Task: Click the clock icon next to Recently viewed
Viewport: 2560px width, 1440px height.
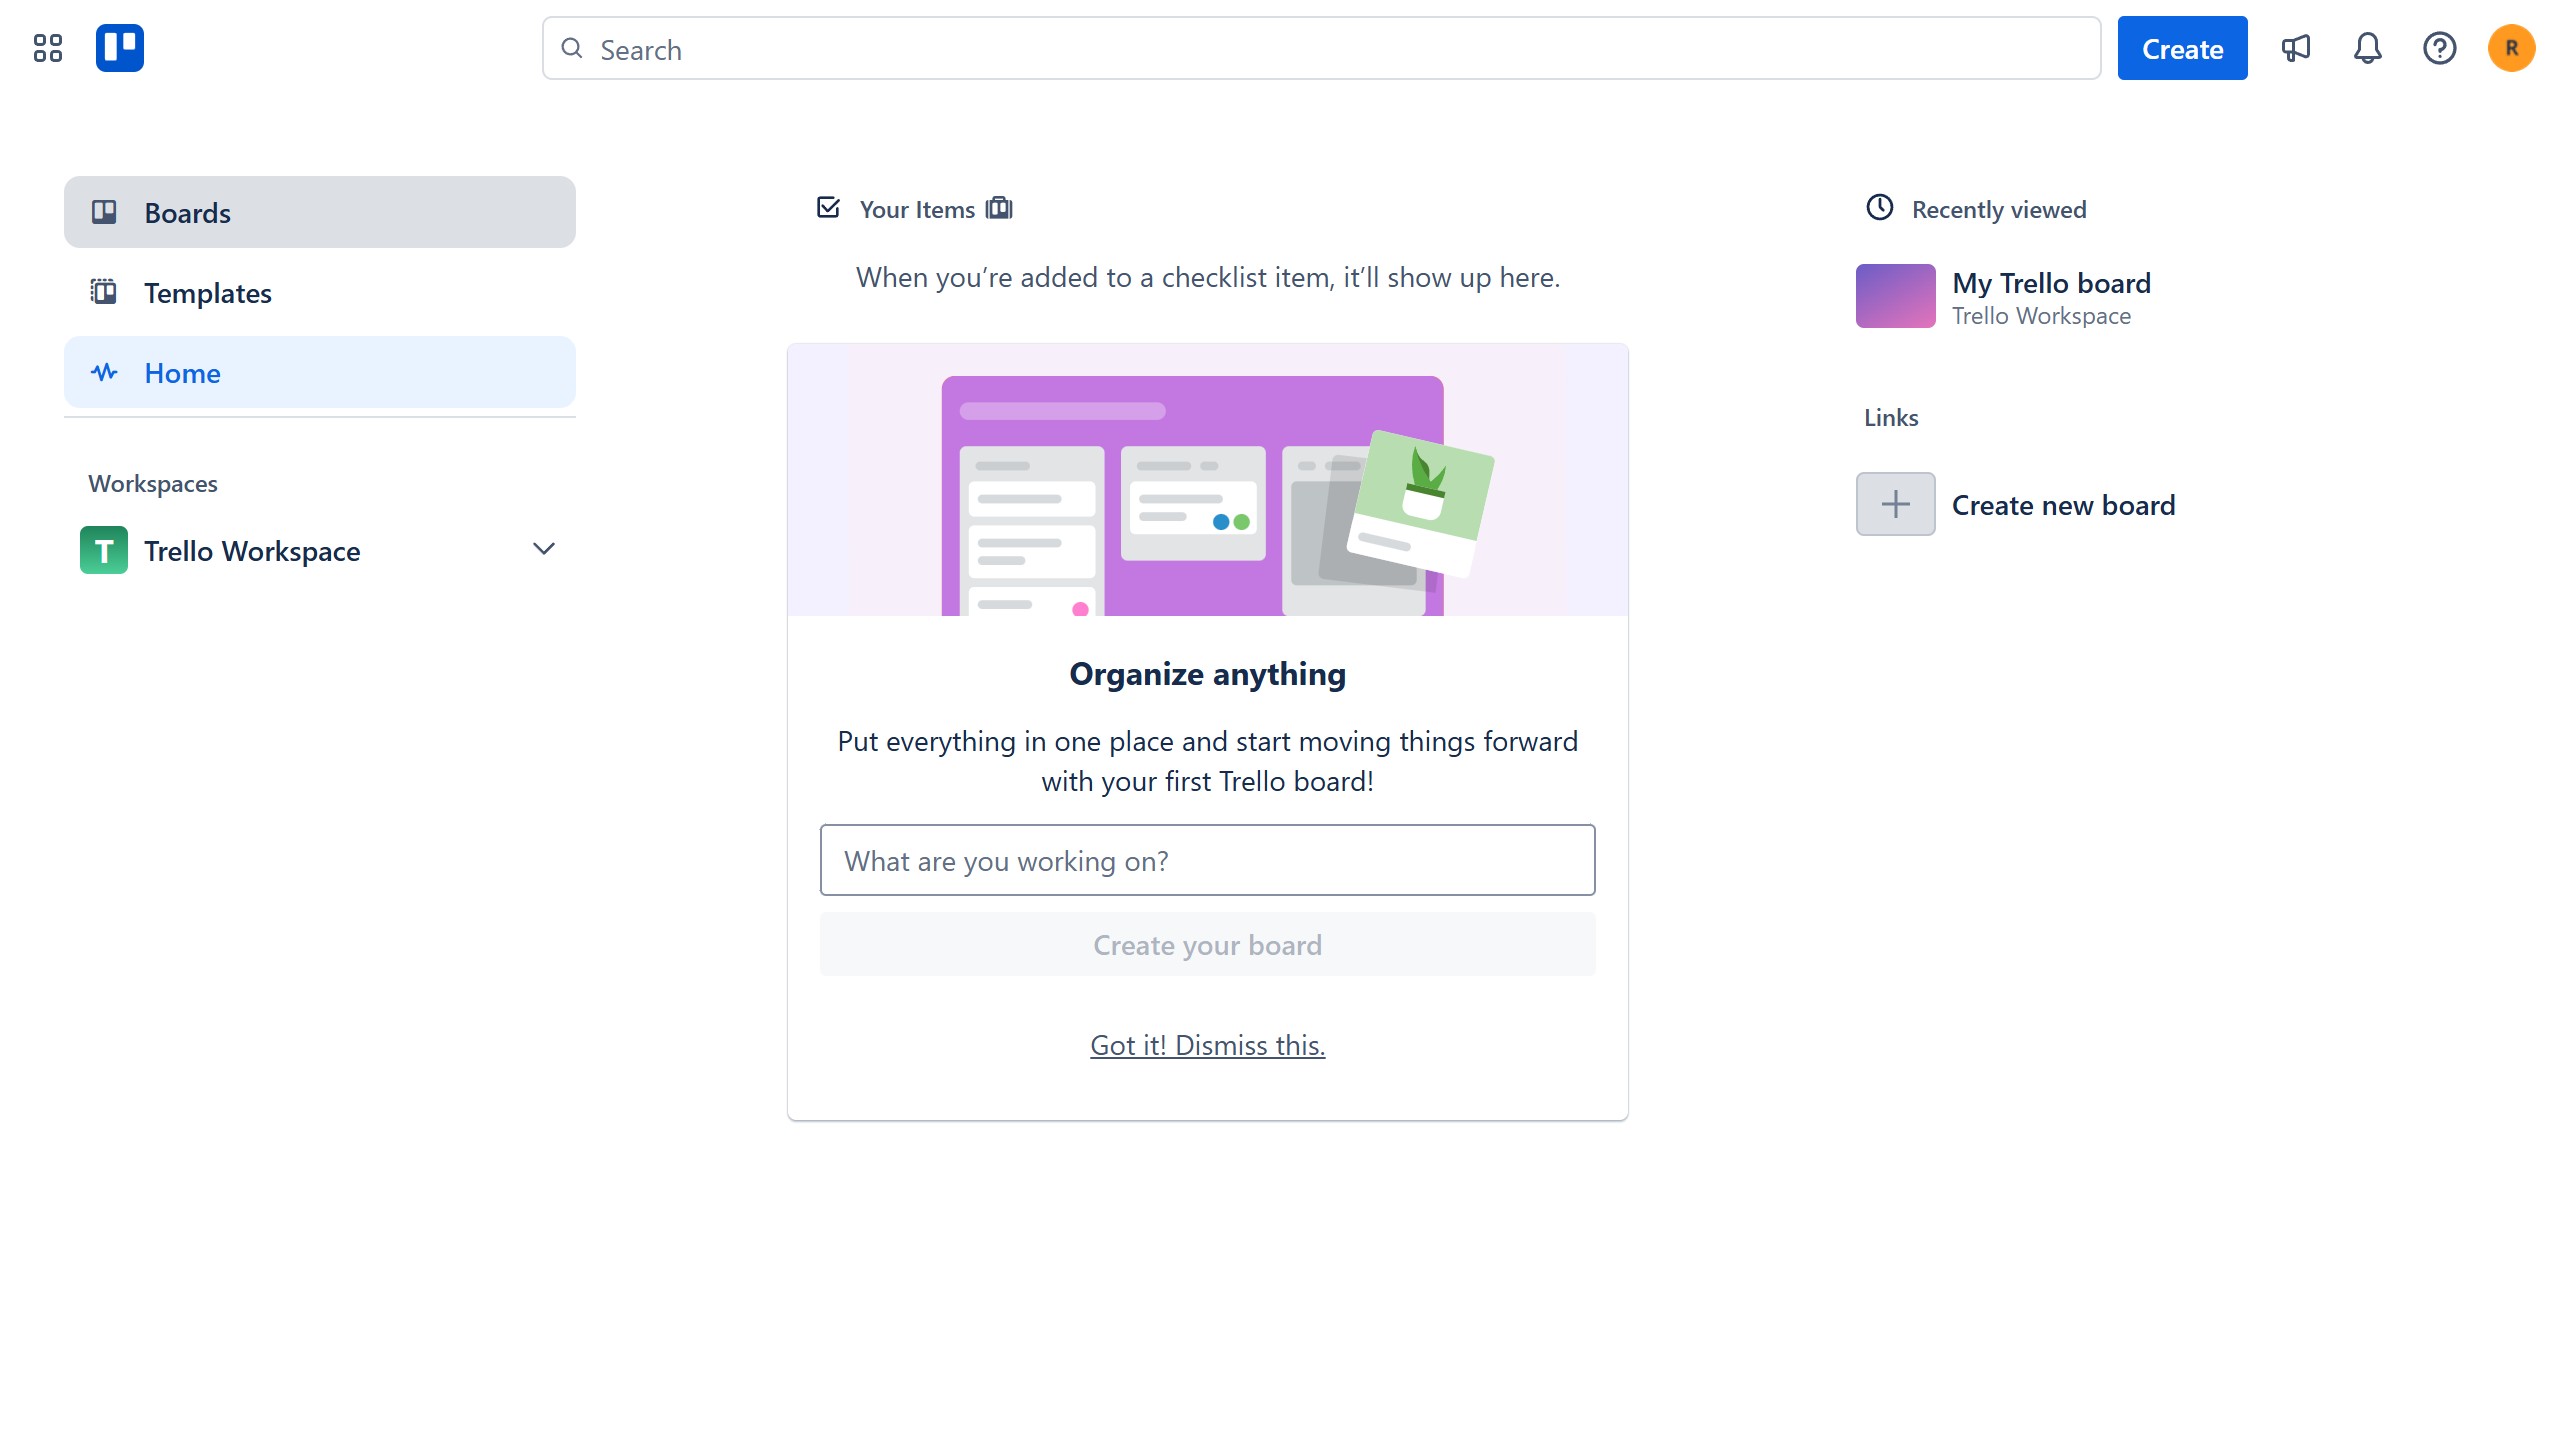Action: click(1880, 208)
